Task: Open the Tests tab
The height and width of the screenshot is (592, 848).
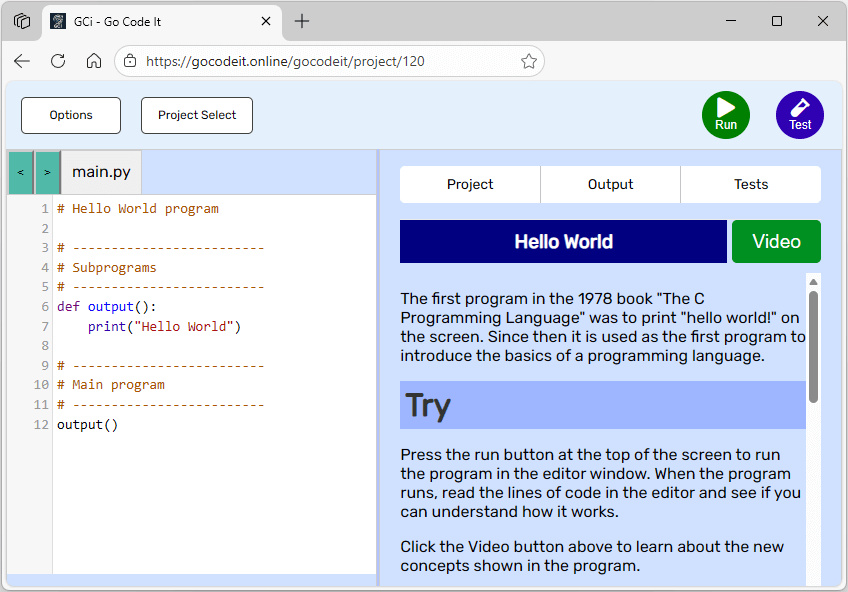Action: point(750,184)
